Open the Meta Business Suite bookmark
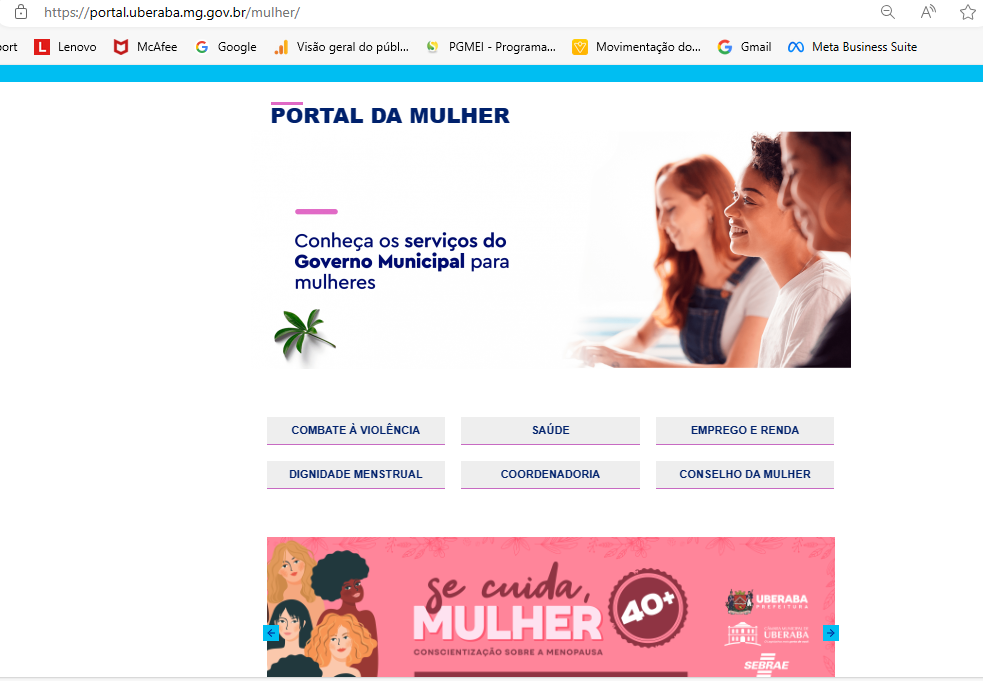Viewport: 983px width, 681px height. (x=853, y=47)
